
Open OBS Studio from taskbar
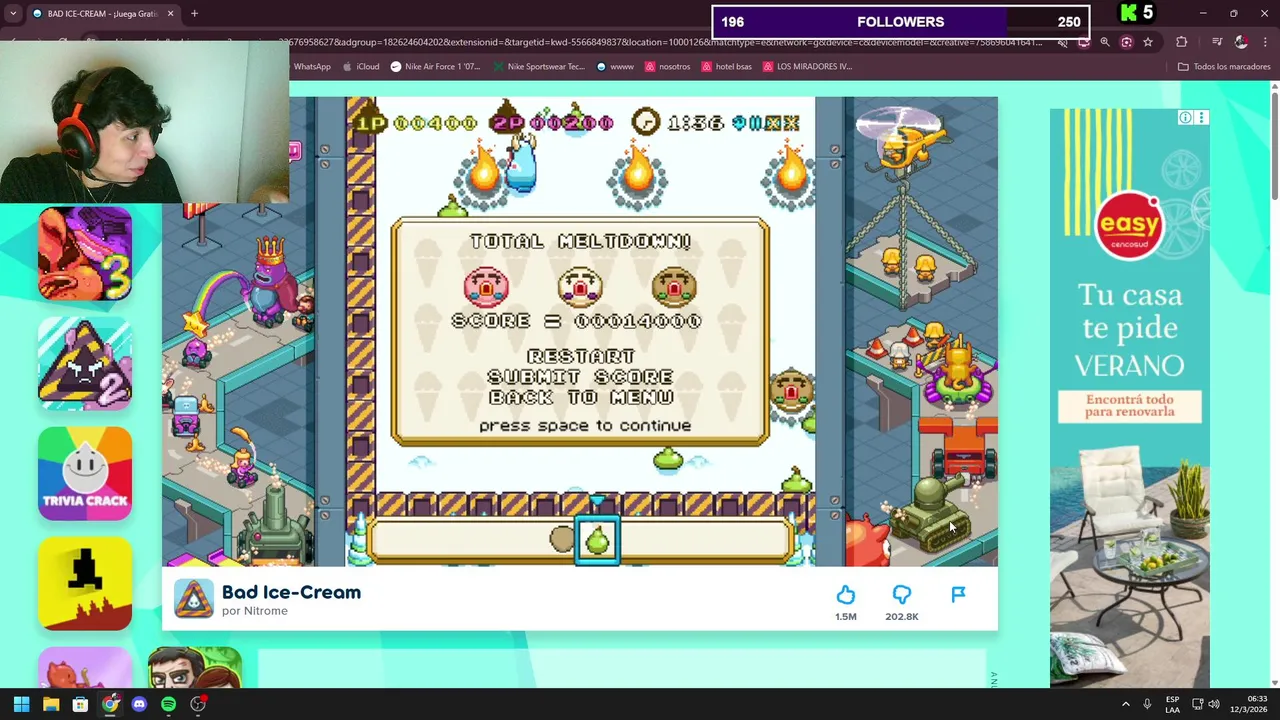198,704
